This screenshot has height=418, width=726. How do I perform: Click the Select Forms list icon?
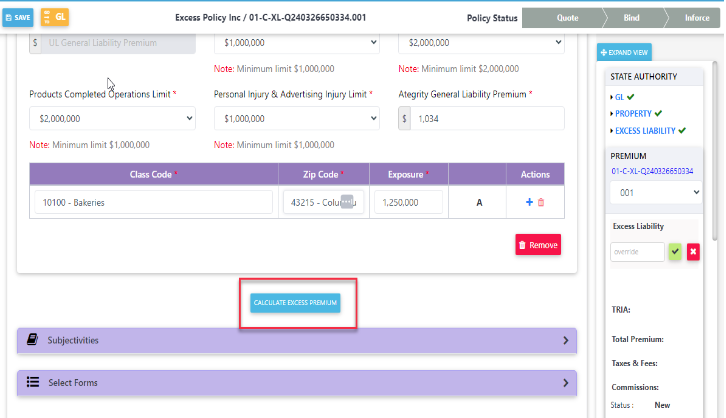(32, 382)
